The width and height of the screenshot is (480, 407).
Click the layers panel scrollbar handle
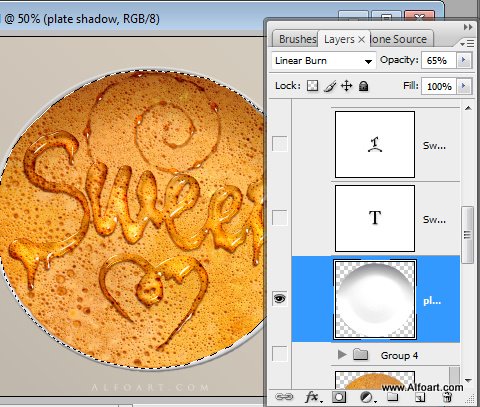click(468, 235)
